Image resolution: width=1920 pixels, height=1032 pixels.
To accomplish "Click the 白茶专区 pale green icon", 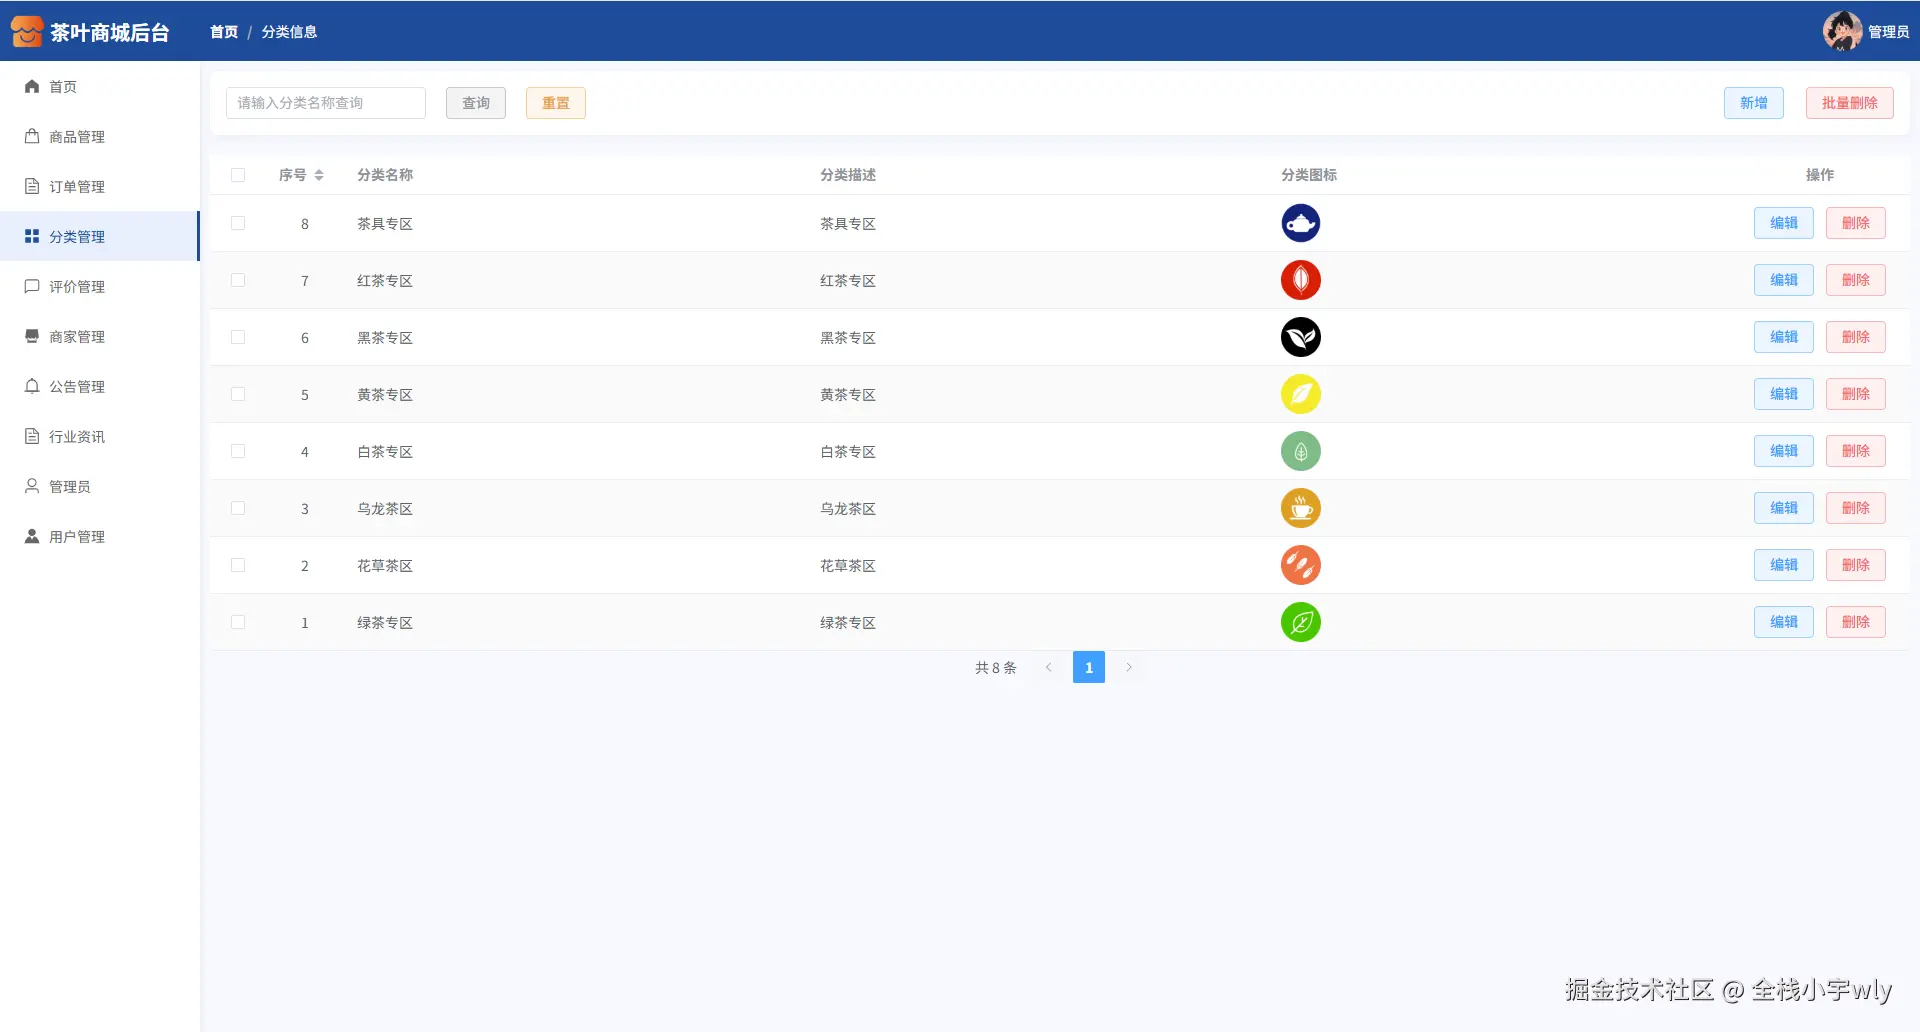I will pos(1300,451).
